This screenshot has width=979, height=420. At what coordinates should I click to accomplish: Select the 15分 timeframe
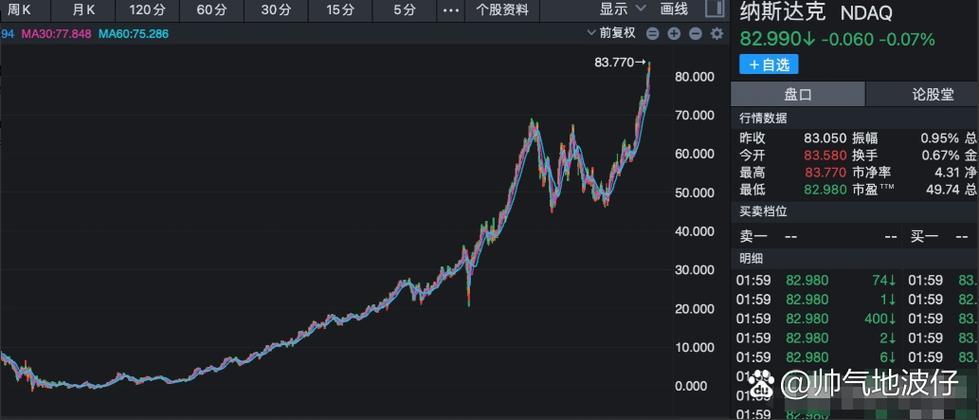coord(340,10)
